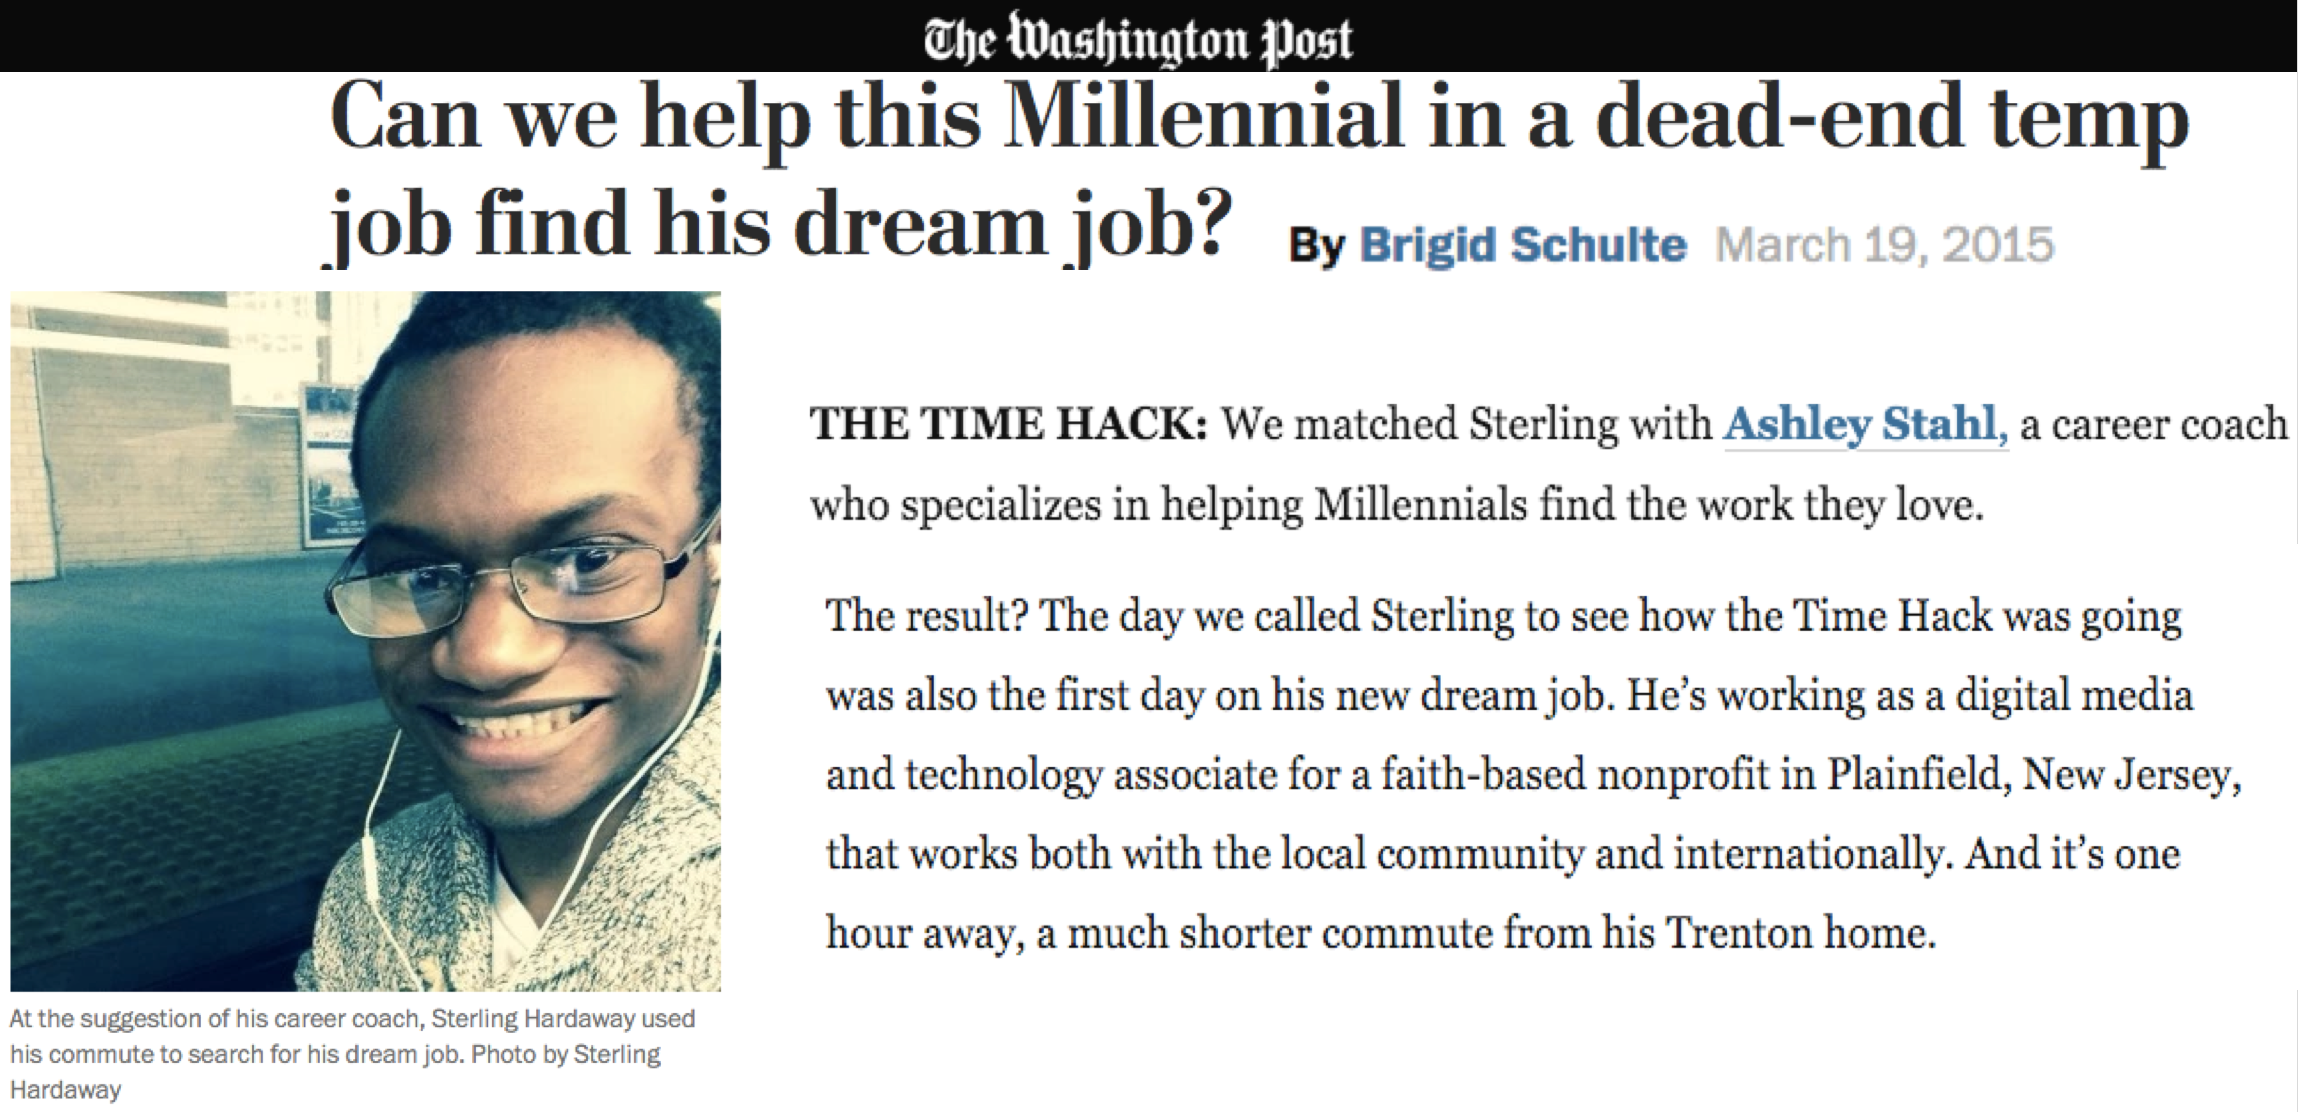The image size is (2298, 1112).
Task: Follow the Ashley Stahl hyperlink
Action: point(1865,424)
